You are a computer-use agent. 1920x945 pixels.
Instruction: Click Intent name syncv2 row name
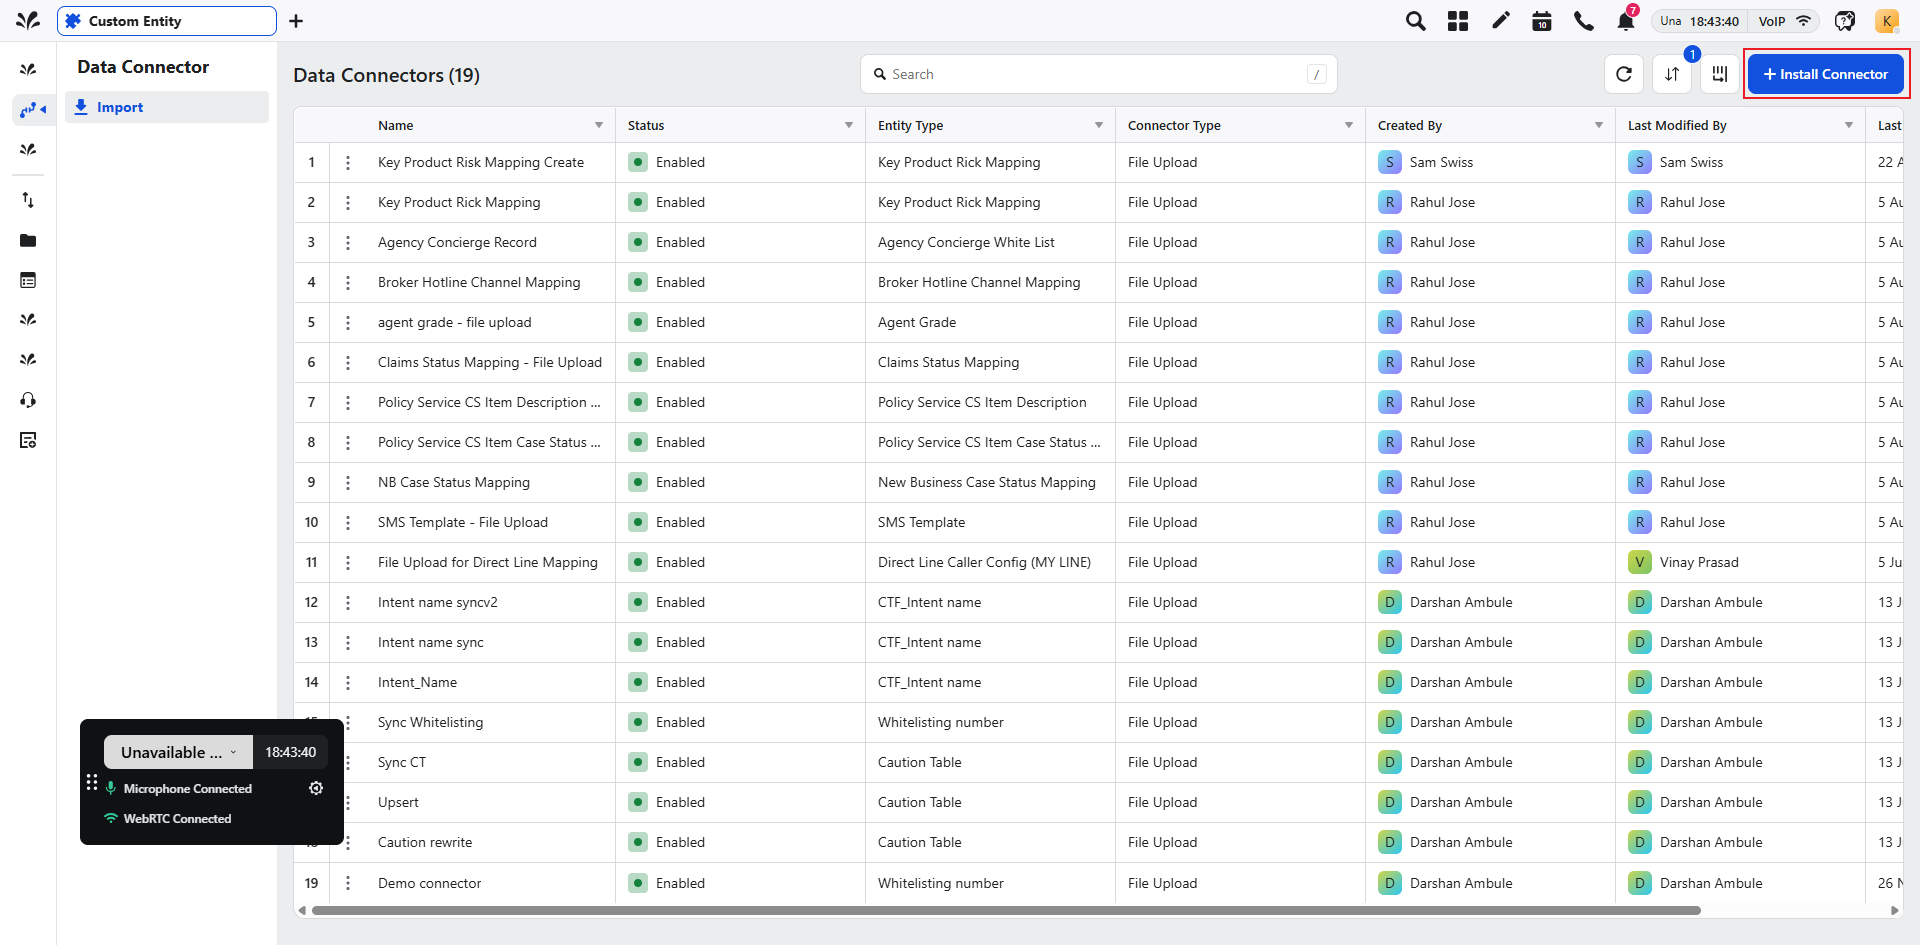click(x=438, y=602)
